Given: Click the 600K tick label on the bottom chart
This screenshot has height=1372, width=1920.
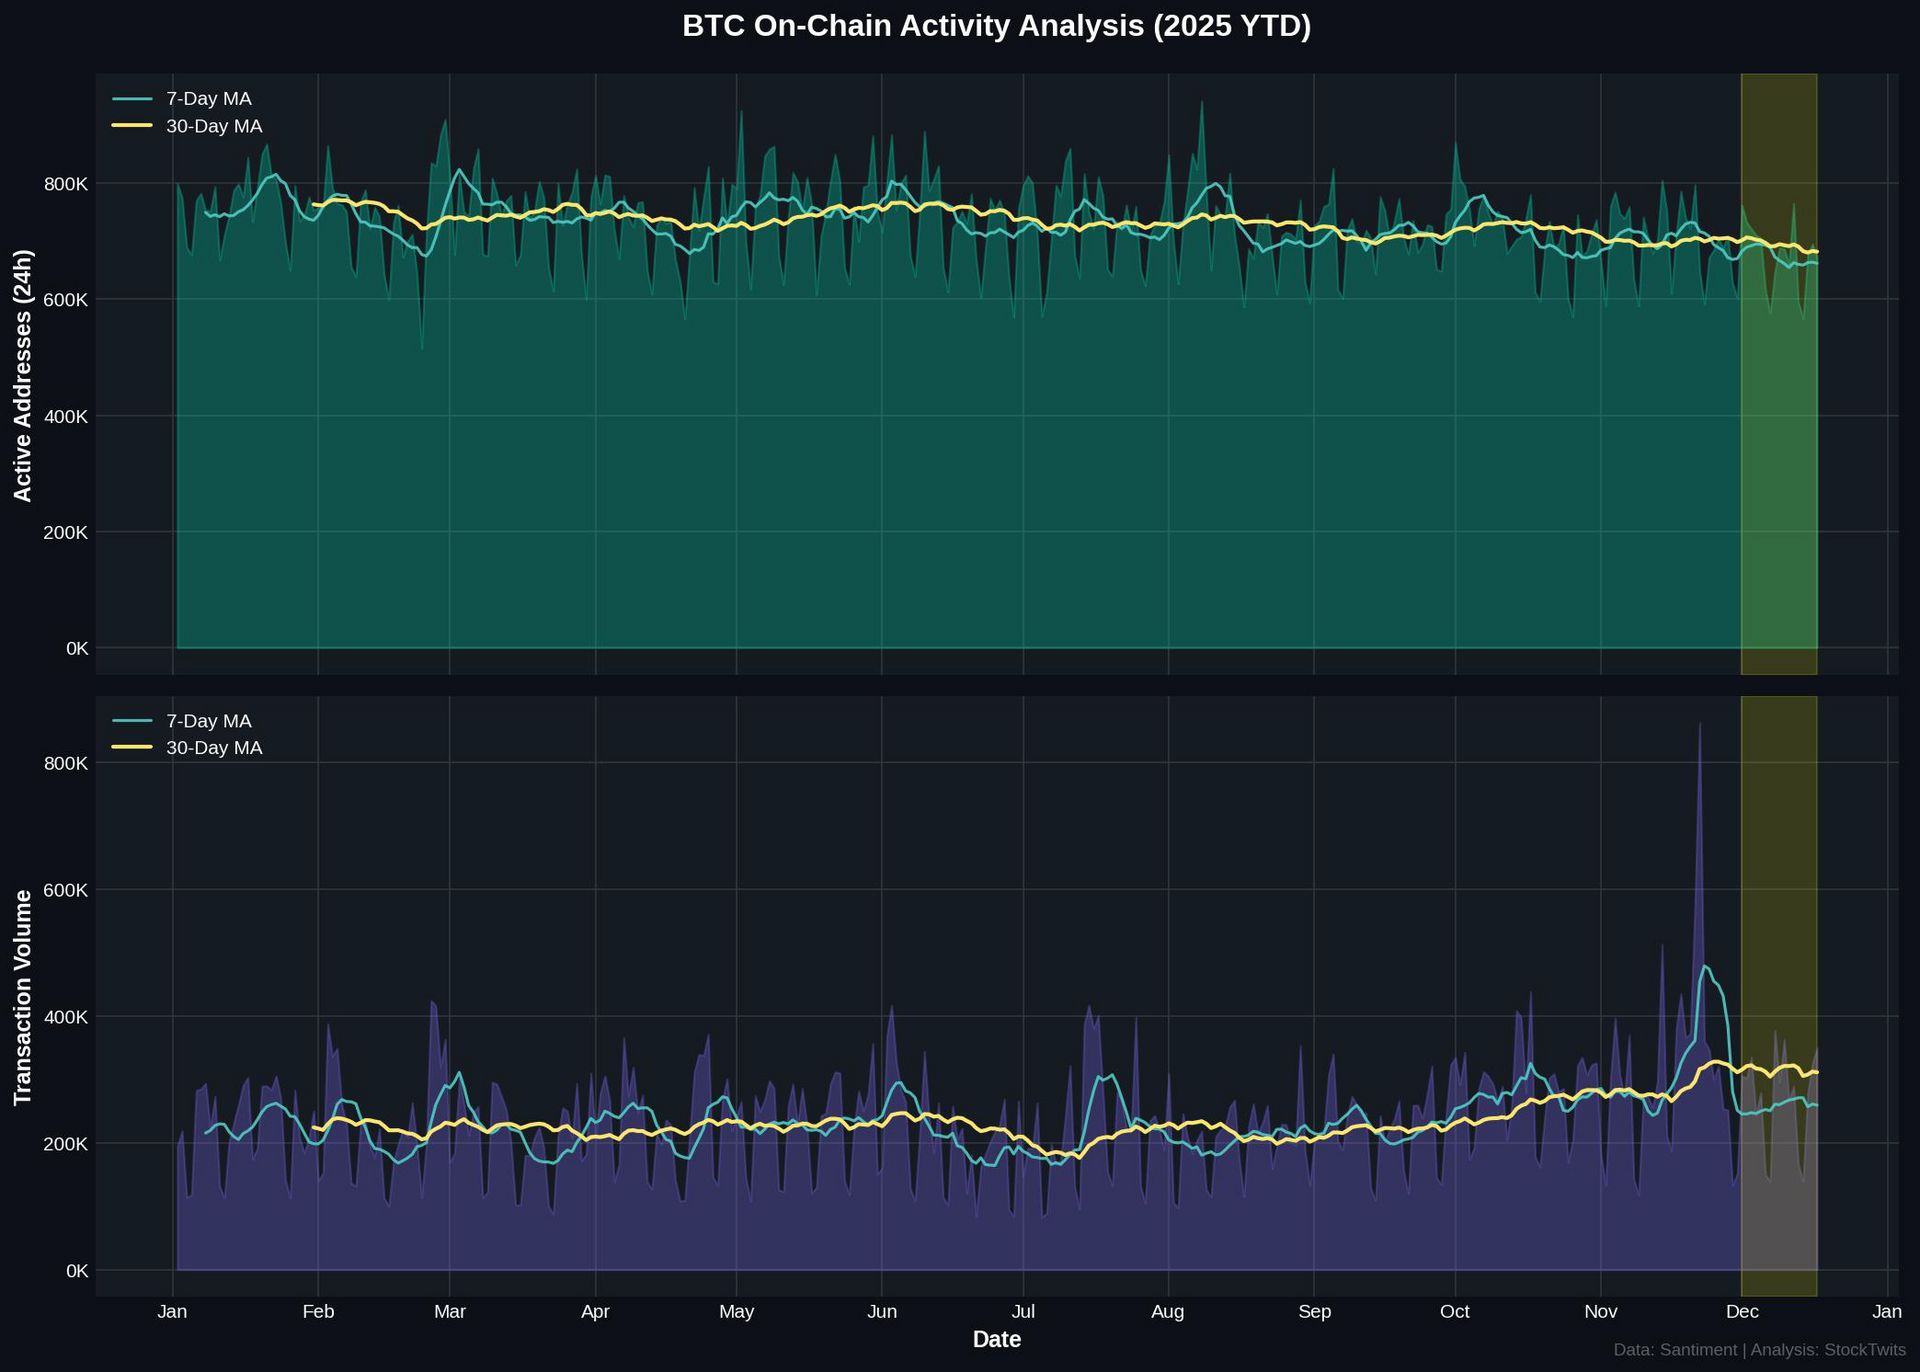Looking at the screenshot, I should [x=66, y=890].
